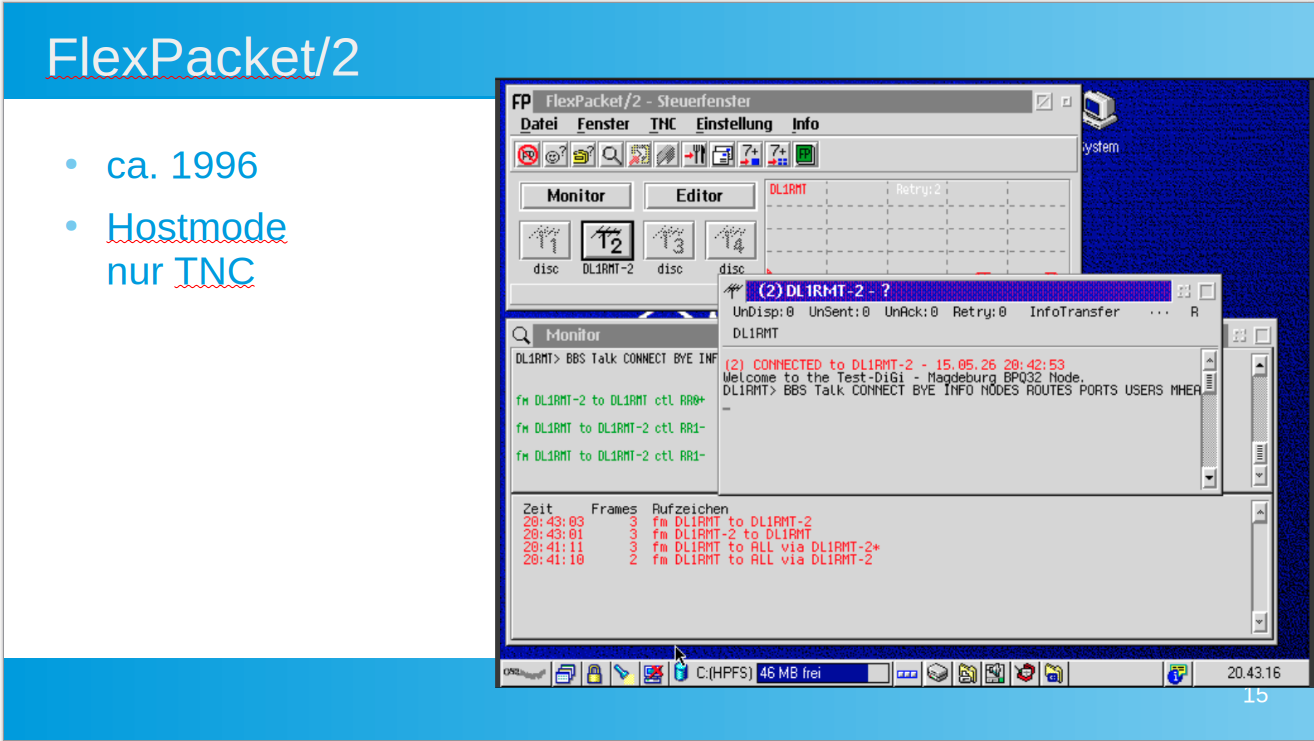The width and height of the screenshot is (1314, 741).
Task: Click the second 7+ toolbar icon with grid
Action: (x=777, y=154)
